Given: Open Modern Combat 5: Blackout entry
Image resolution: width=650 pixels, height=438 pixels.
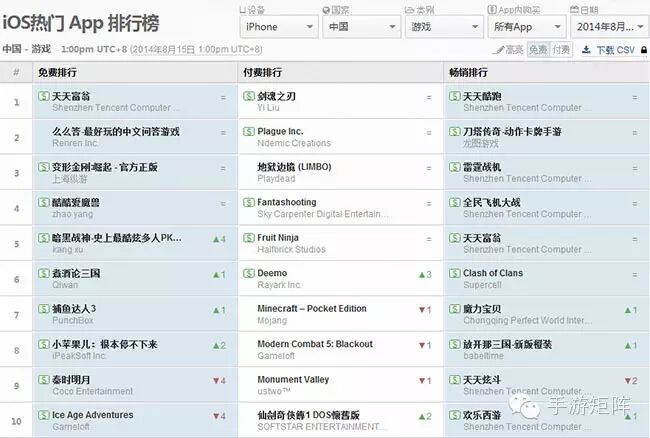Looking at the screenshot, I should click(x=315, y=344).
